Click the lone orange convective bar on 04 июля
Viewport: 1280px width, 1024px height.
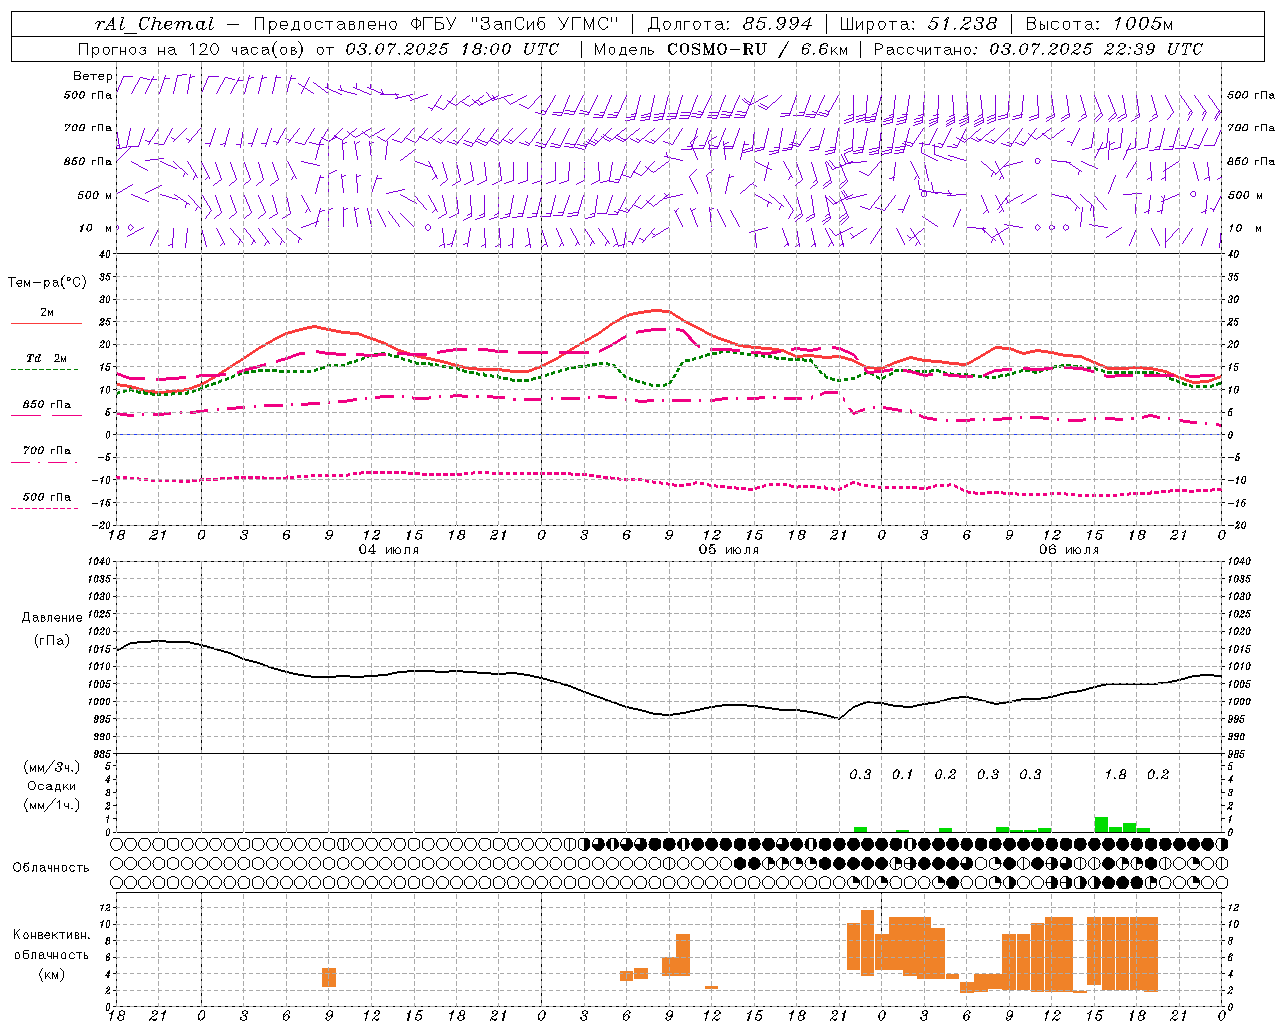[329, 977]
